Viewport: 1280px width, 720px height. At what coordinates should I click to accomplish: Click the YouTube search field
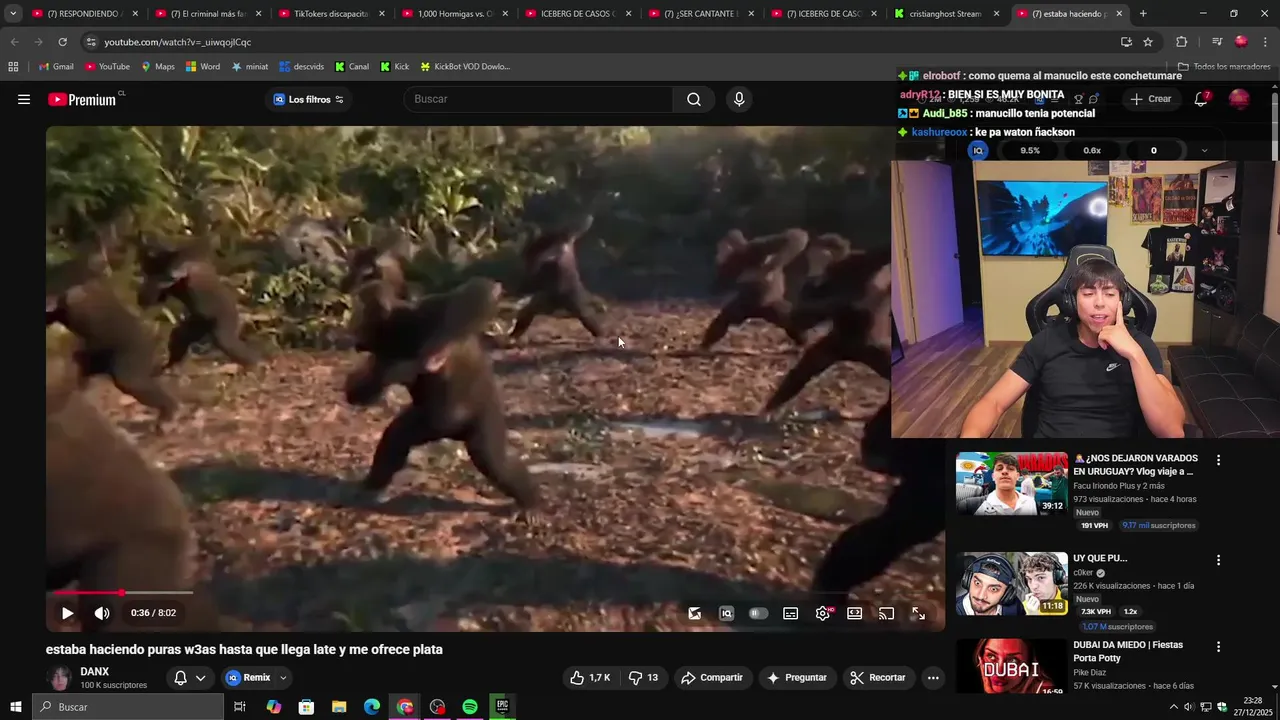[538, 99]
